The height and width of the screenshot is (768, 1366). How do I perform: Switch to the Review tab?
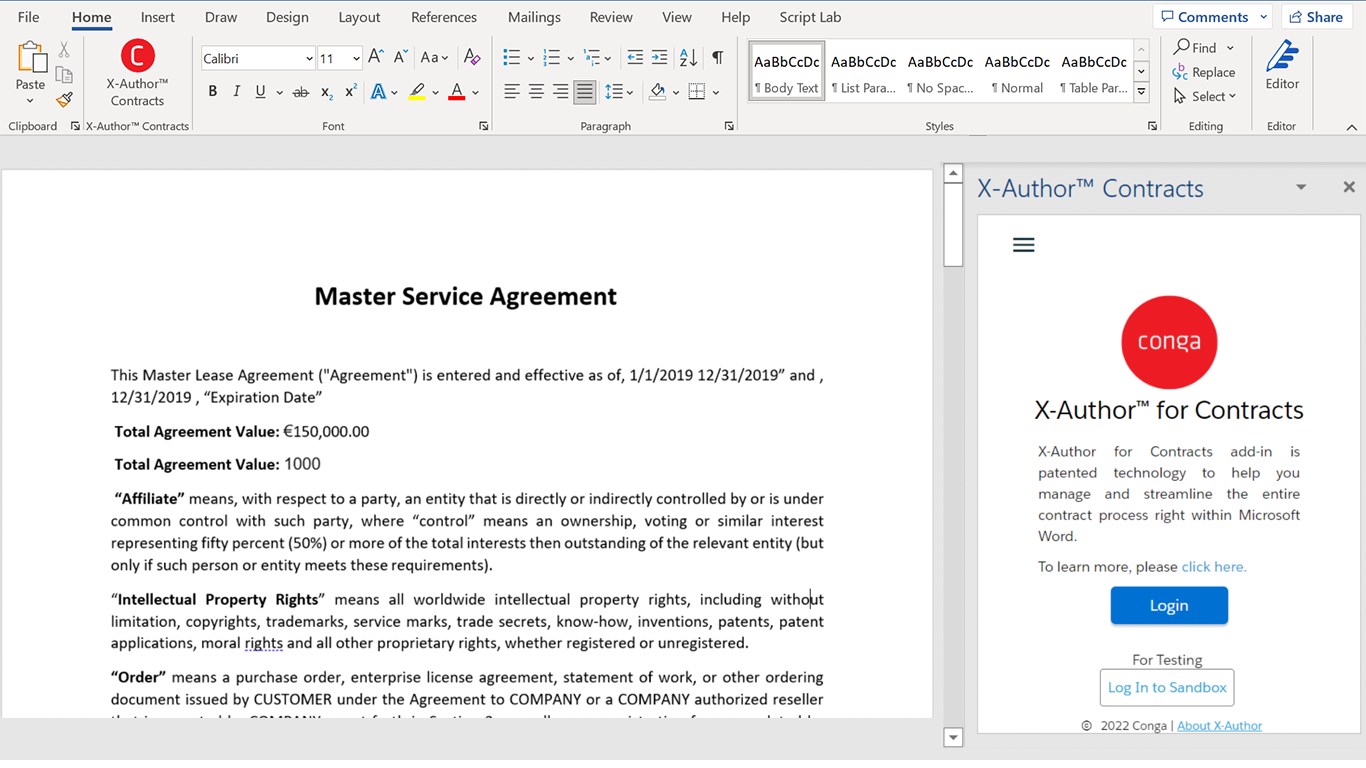611,17
